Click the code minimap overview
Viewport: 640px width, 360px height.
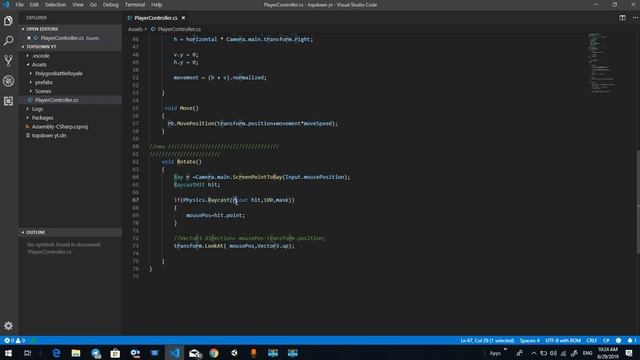pos(602,63)
